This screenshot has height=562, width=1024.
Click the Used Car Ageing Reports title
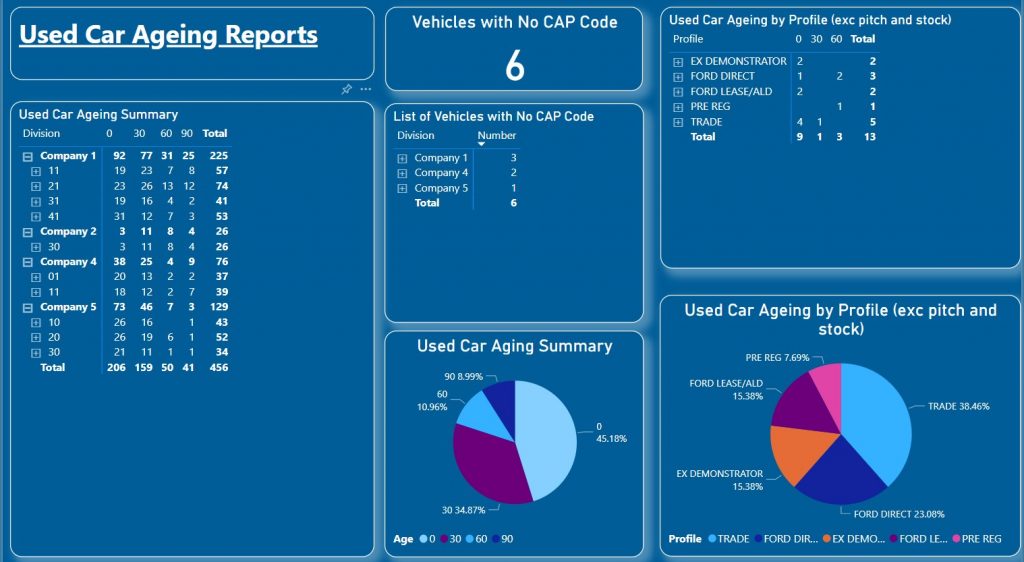168,35
